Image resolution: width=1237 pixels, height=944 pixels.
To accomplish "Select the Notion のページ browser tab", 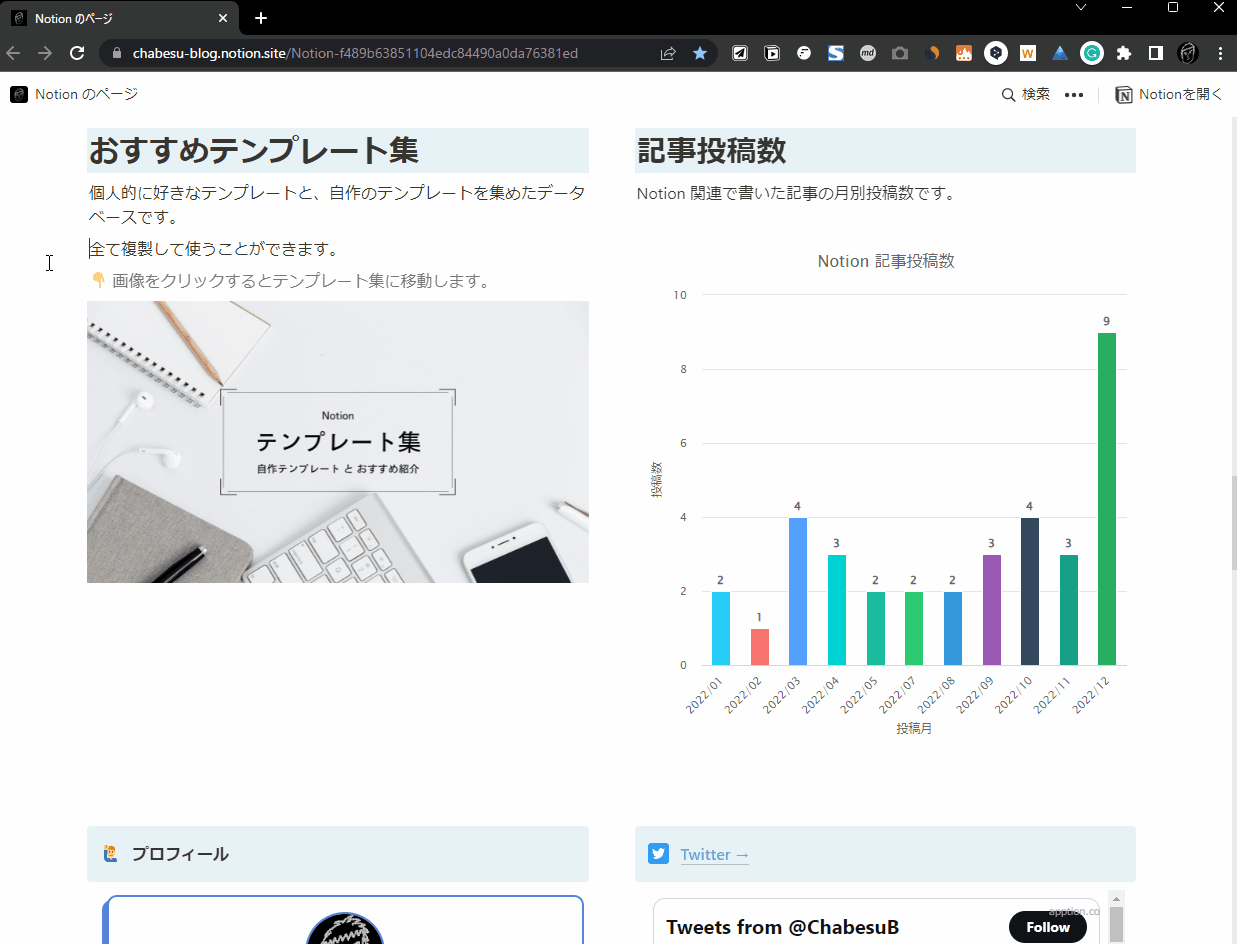I will tap(120, 19).
